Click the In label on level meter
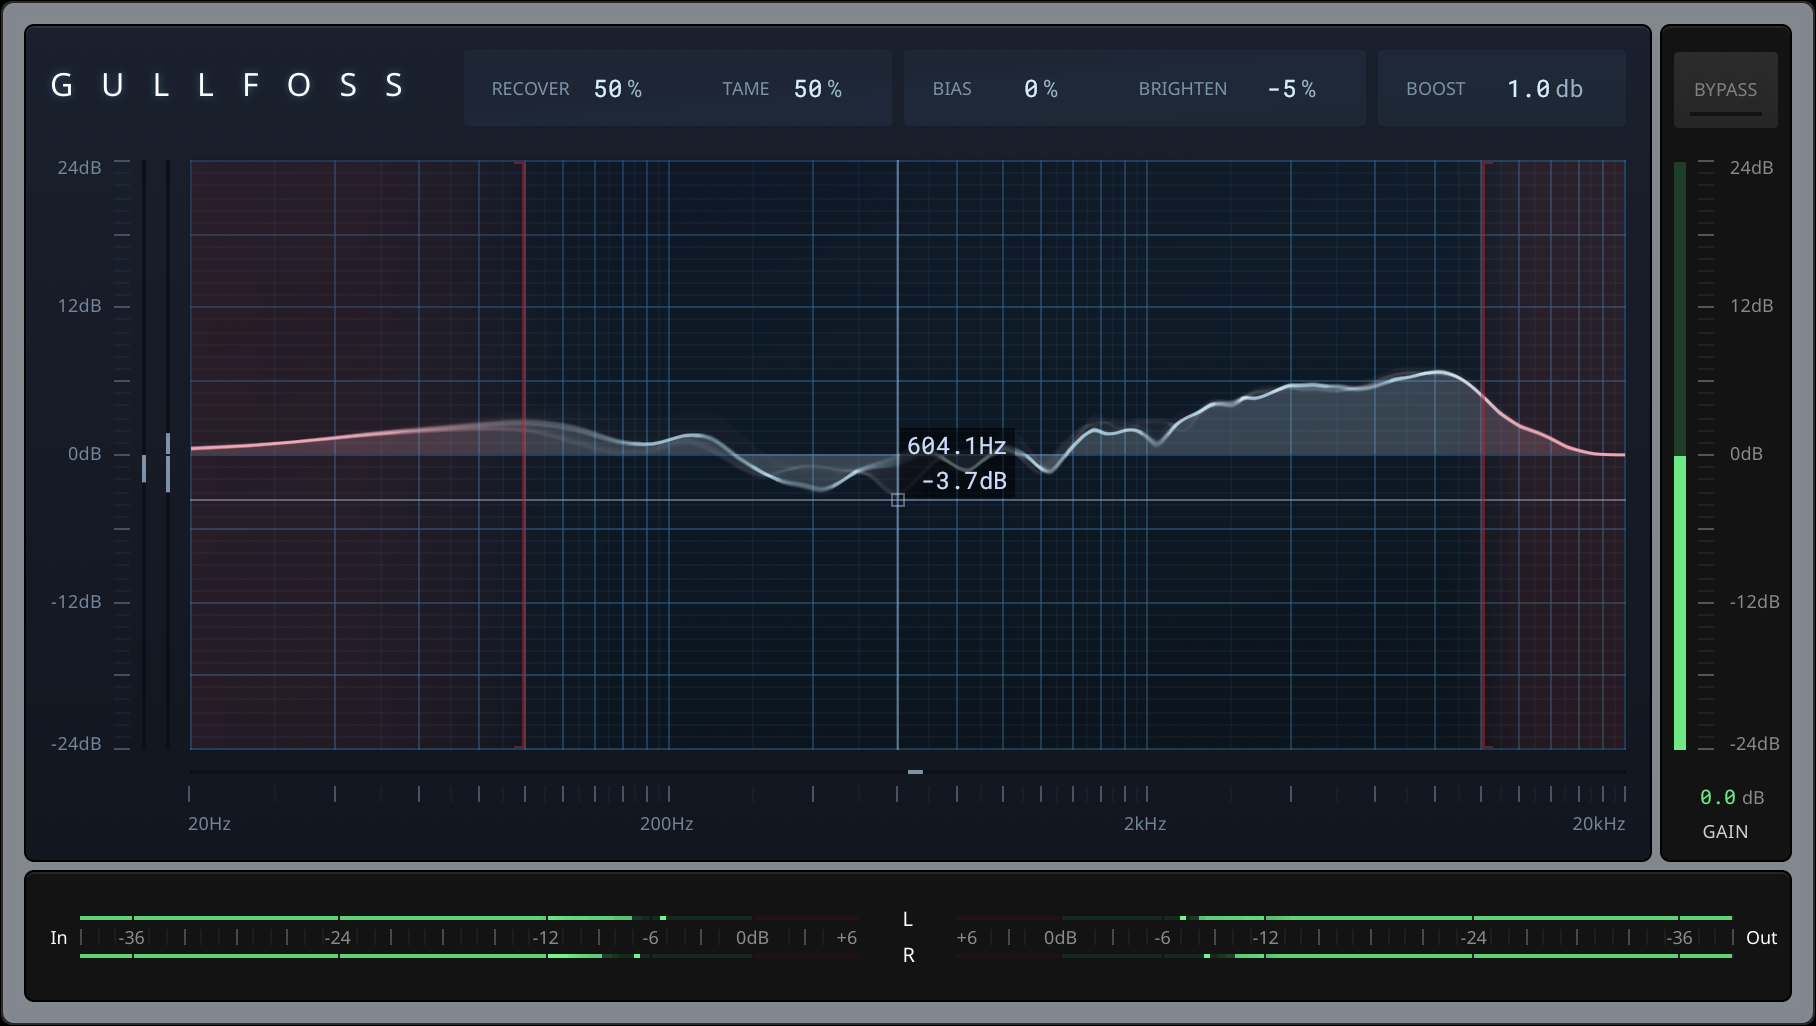1816x1026 pixels. pos(59,938)
